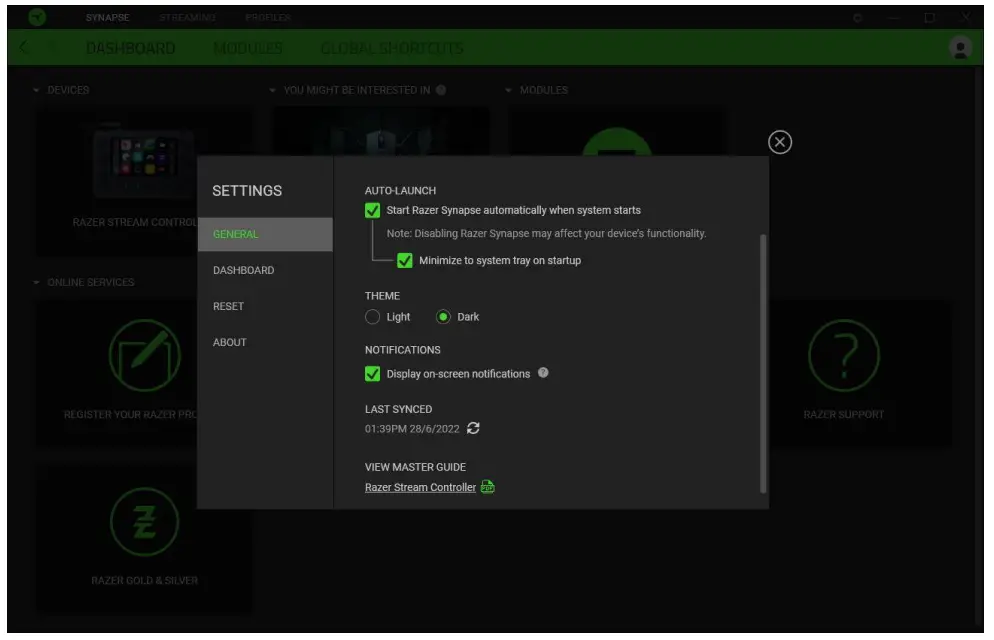
Task: Click the sync refresh icon beside last synced time
Action: click(473, 428)
